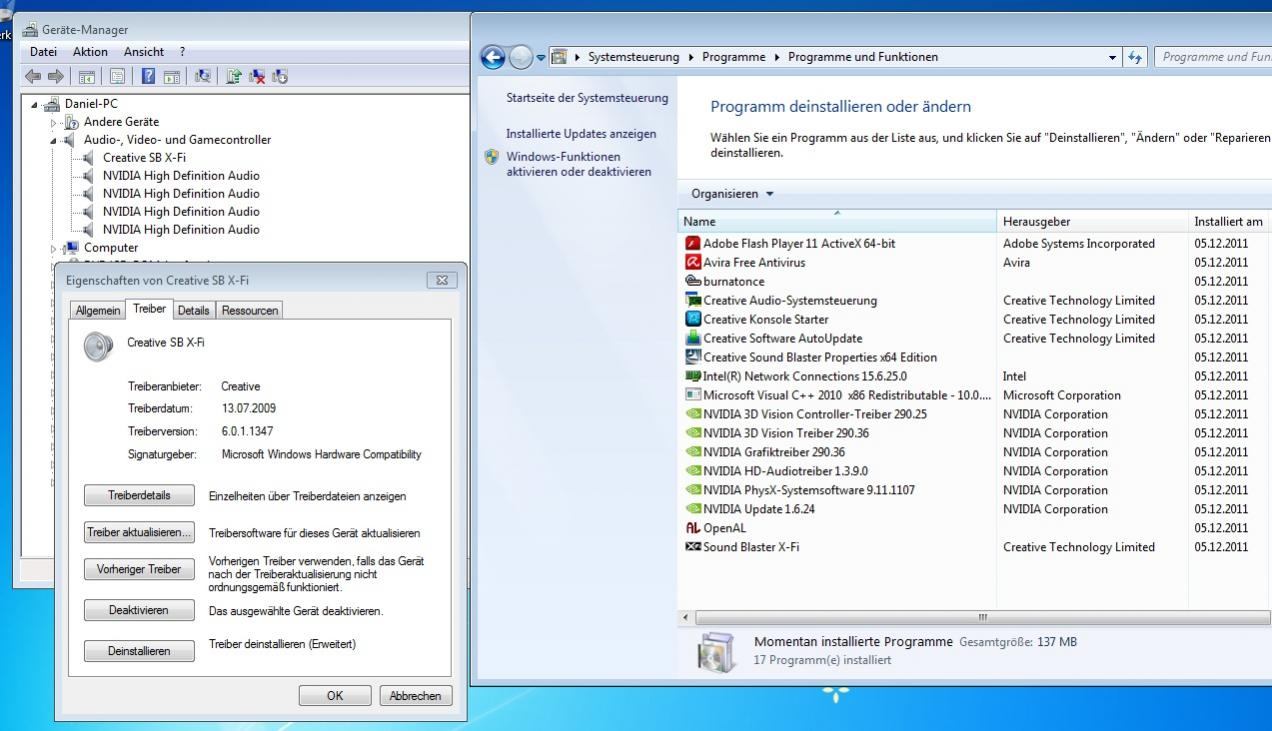1272x731 pixels.
Task: Open Installierte Updates anzeigen link
Action: pos(581,134)
